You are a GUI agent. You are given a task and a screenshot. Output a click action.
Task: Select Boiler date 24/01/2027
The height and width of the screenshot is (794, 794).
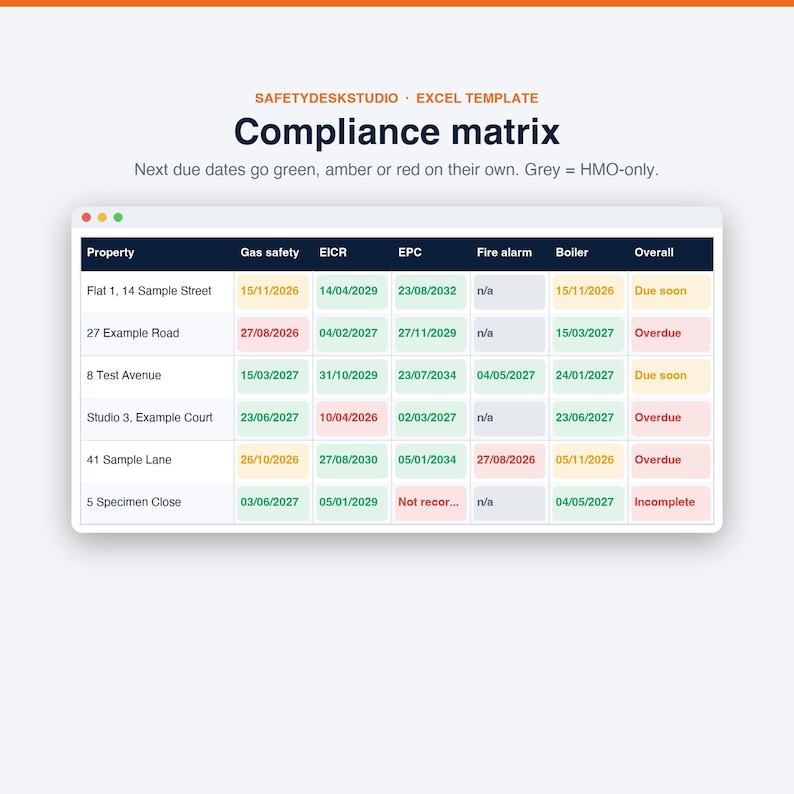point(588,376)
